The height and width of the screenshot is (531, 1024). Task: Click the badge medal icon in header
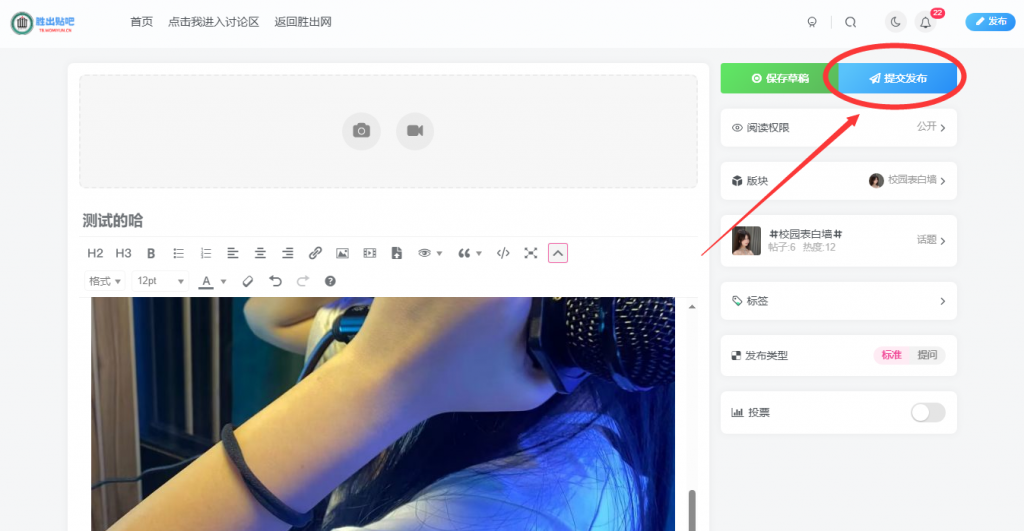(x=812, y=22)
